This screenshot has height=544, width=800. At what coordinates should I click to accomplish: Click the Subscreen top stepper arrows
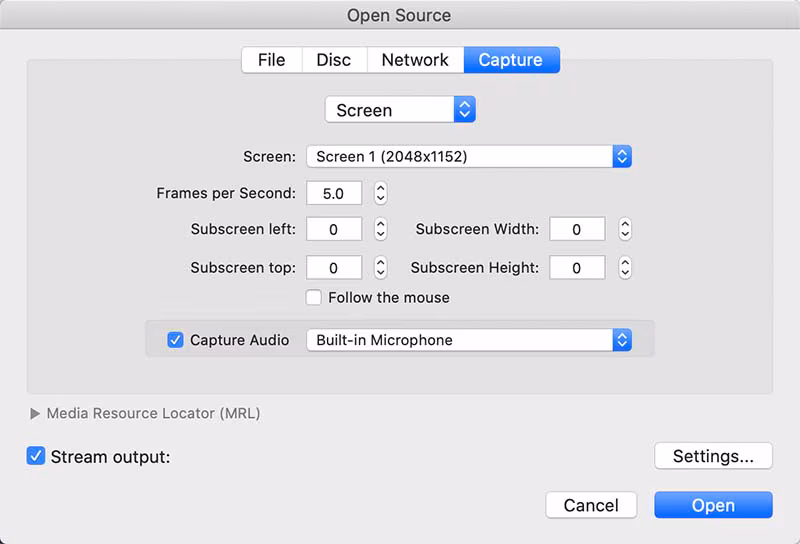[380, 267]
